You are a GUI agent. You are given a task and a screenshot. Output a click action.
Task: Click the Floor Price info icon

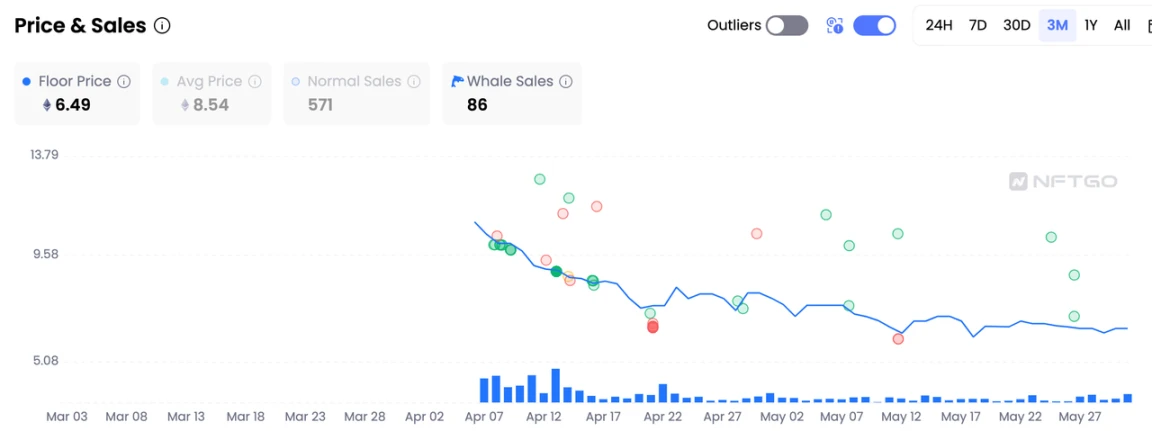[x=124, y=81]
